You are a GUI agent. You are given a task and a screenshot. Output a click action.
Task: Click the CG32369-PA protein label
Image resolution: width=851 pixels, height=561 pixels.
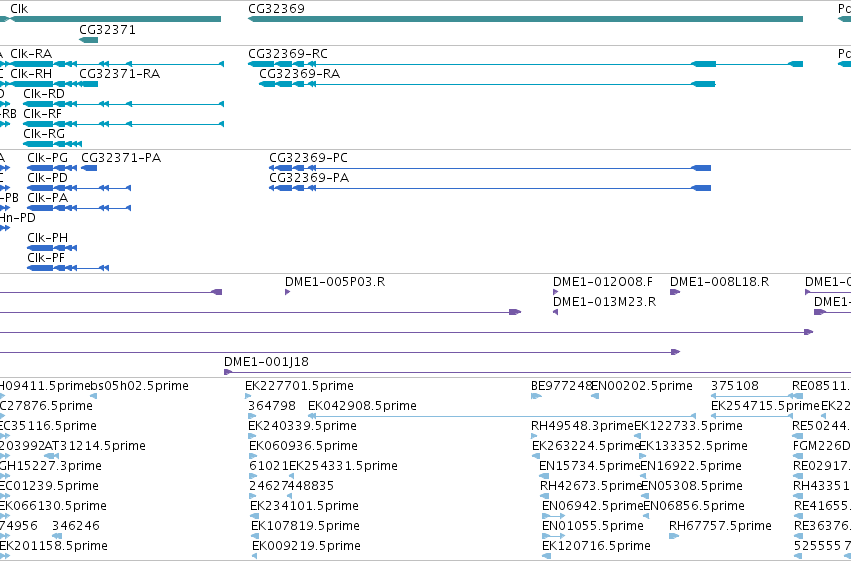pyautogui.click(x=309, y=178)
